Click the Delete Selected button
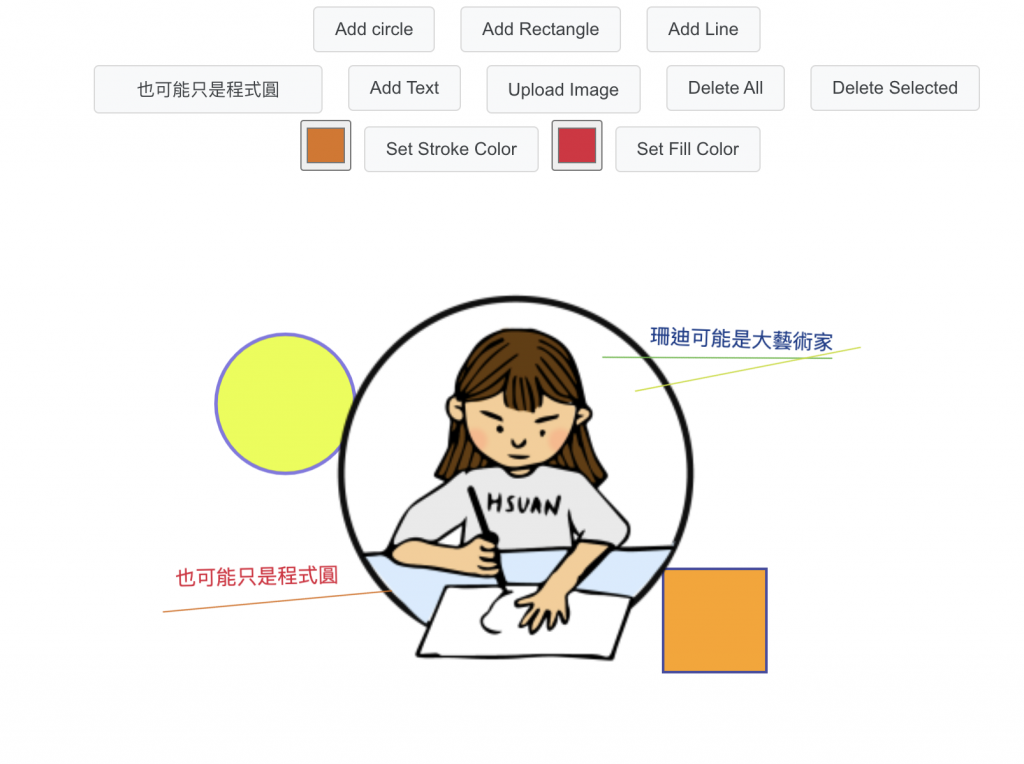 tap(895, 88)
